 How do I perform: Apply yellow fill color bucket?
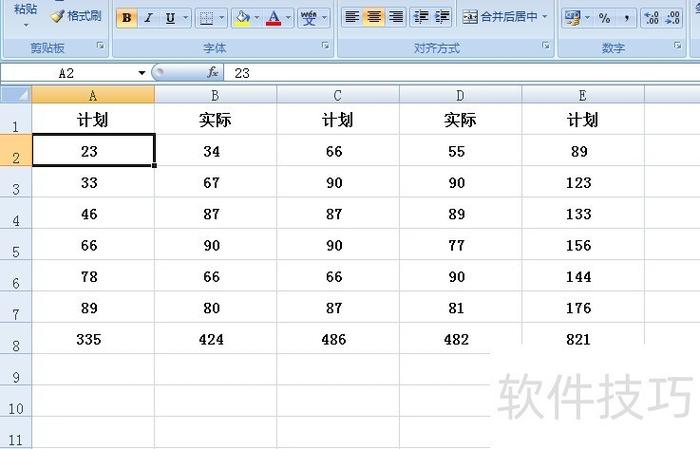pos(242,18)
